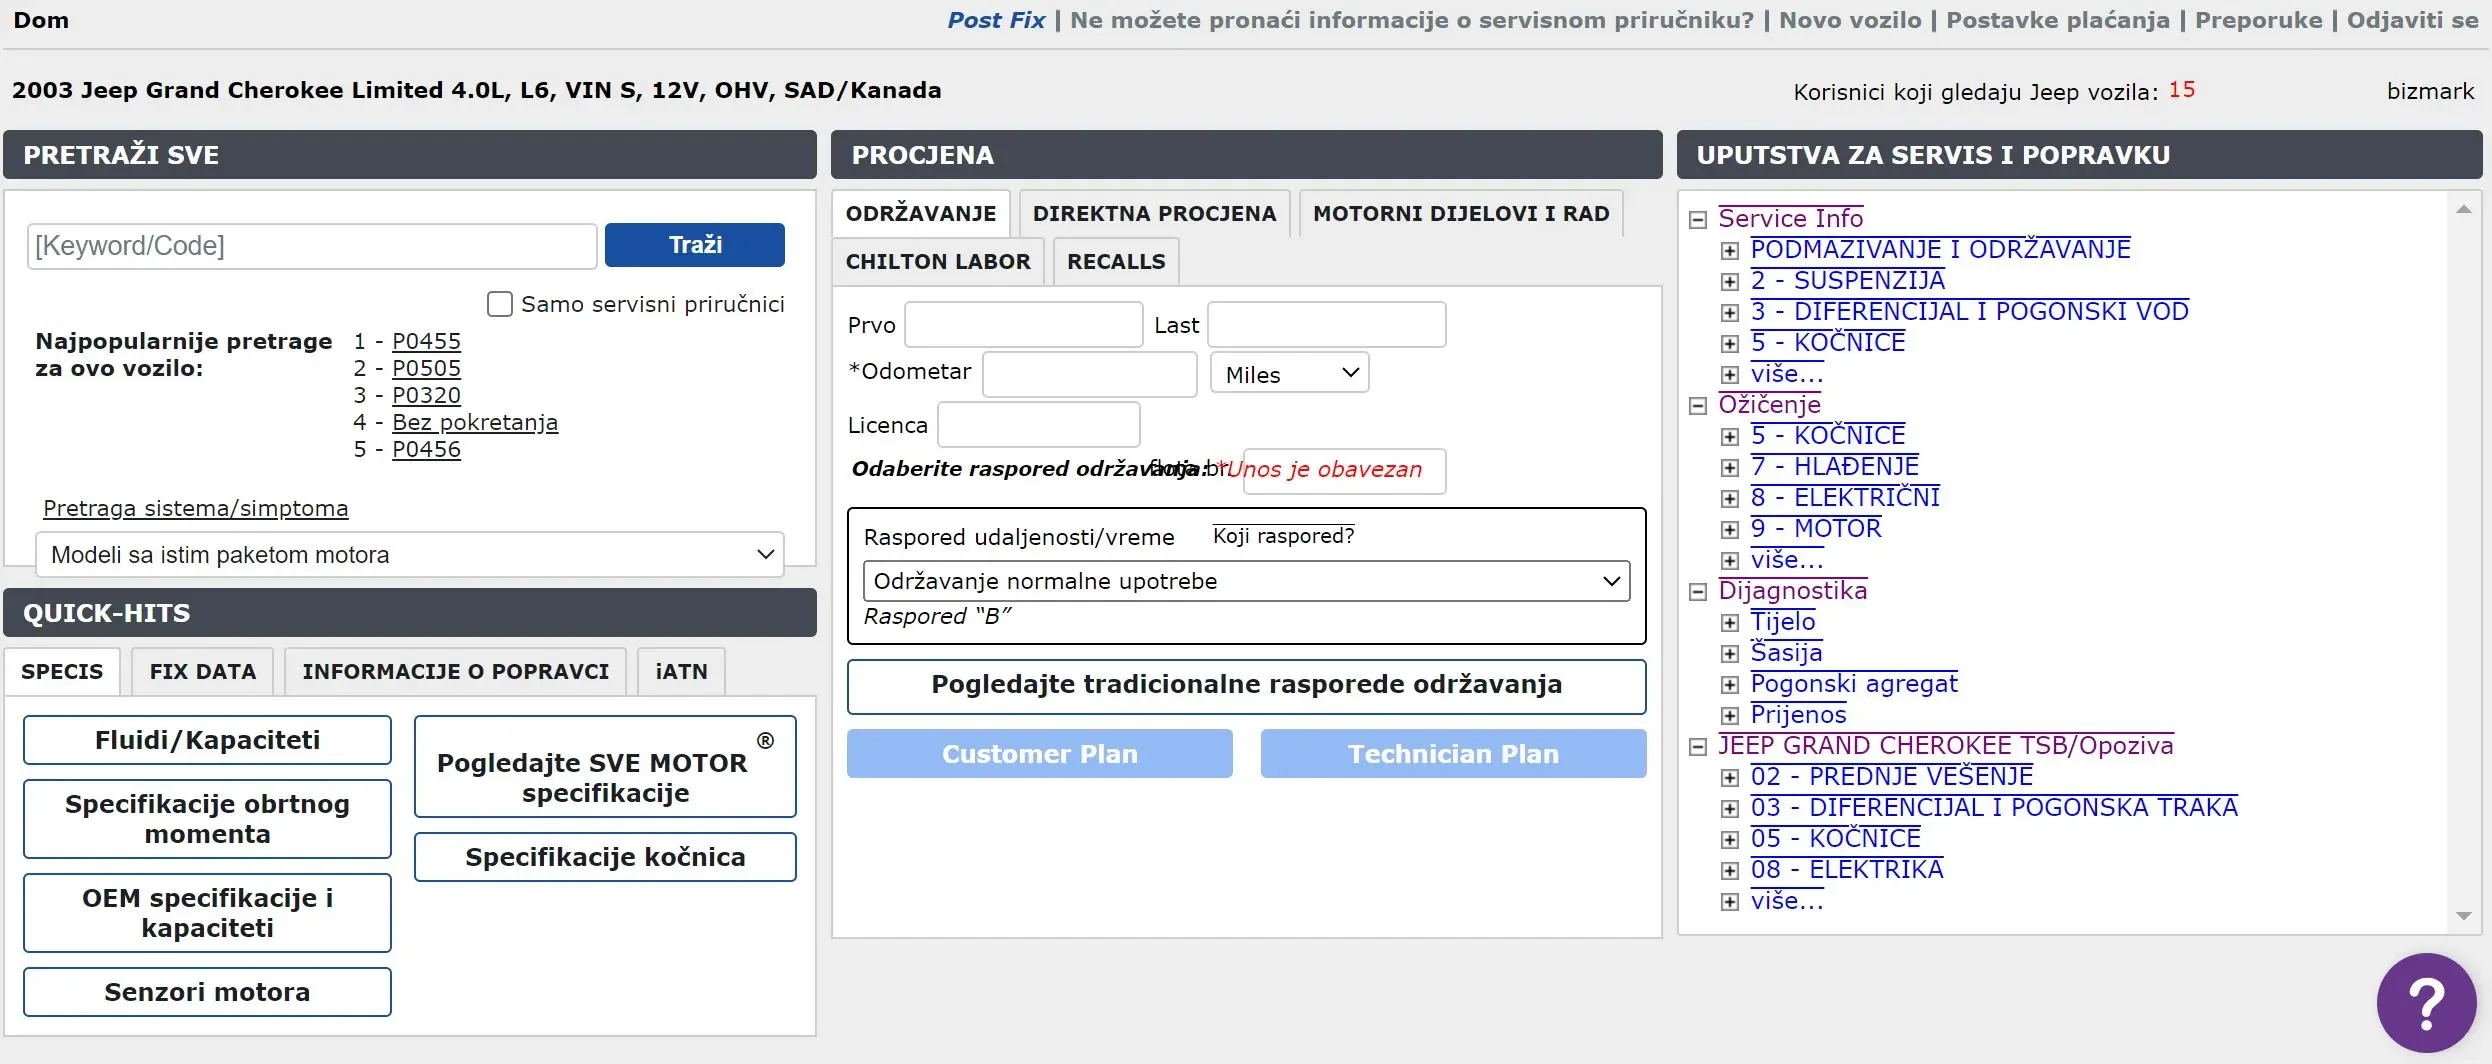Select the SPECIS quick-hits tab

pyautogui.click(x=62, y=671)
